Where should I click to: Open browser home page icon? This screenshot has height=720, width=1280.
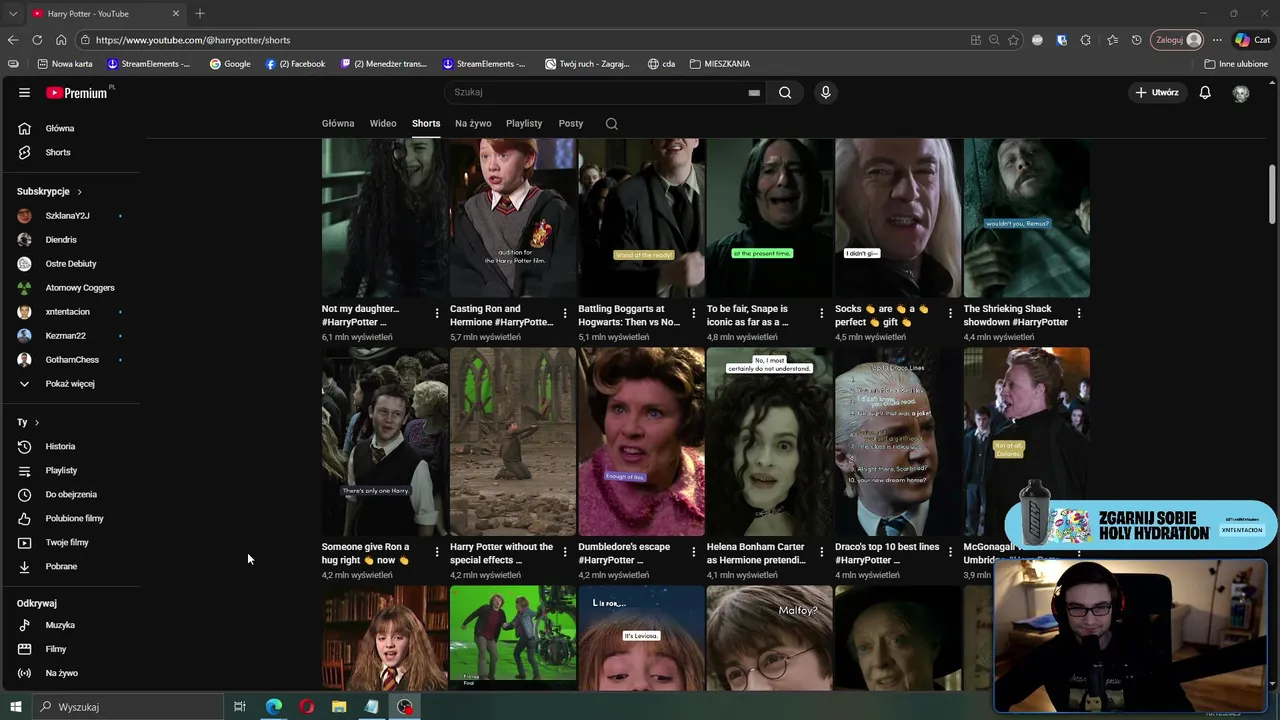61,40
